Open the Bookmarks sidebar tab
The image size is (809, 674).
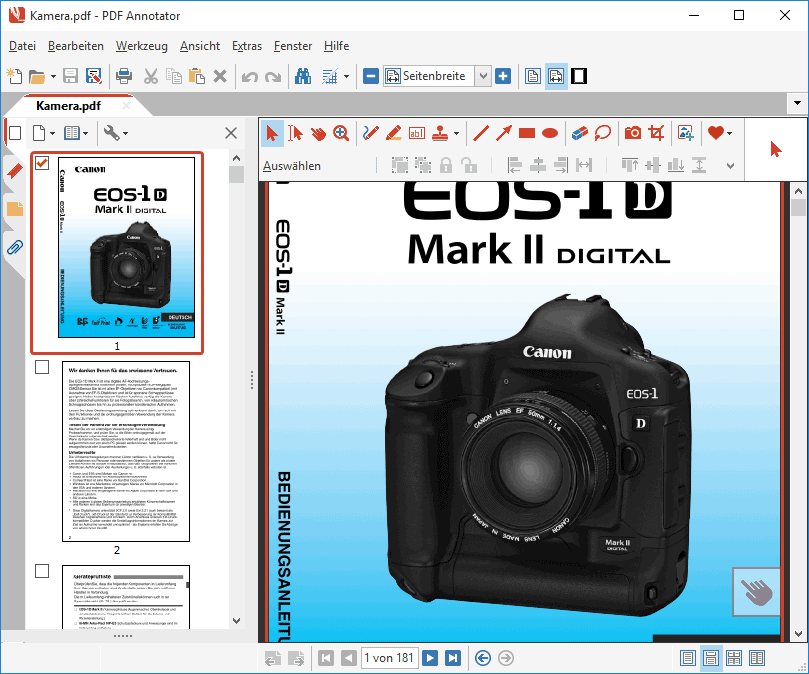click(x=15, y=170)
